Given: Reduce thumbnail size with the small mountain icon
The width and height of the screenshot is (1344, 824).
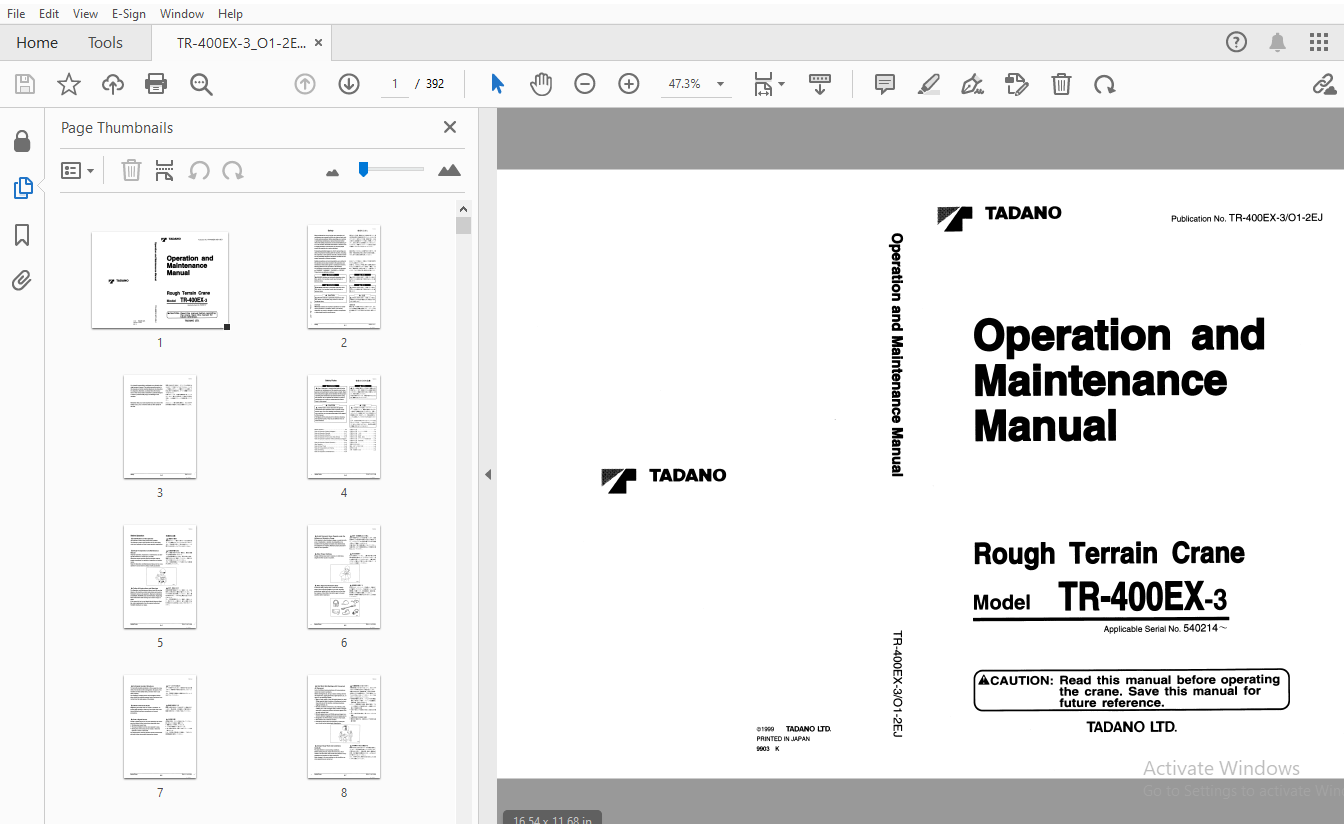Looking at the screenshot, I should coord(333,172).
